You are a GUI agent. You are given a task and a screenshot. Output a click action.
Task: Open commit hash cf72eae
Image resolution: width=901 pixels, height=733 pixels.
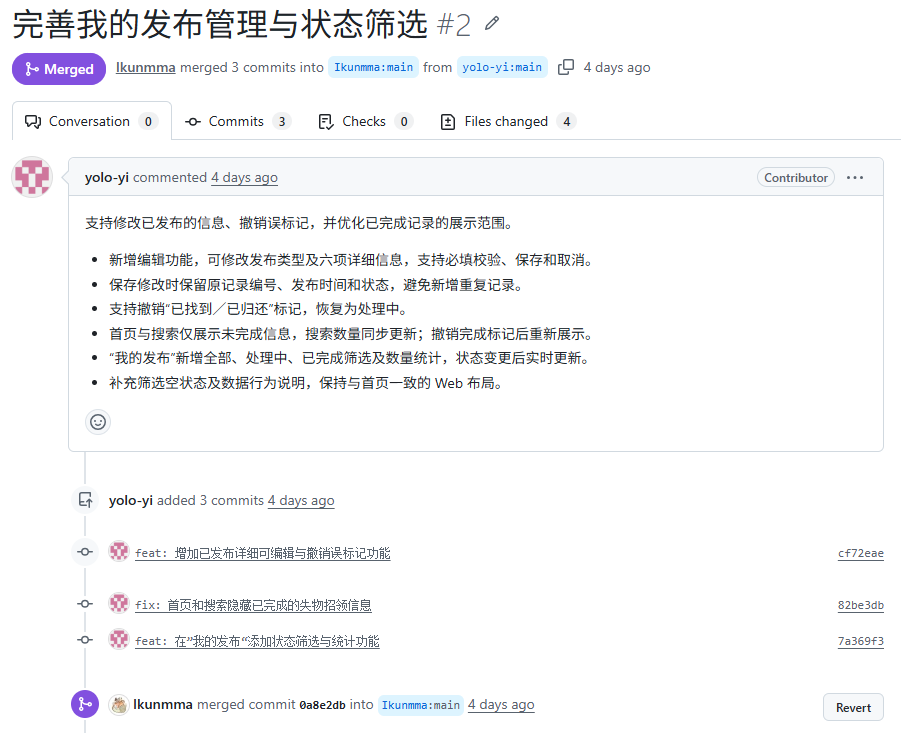click(861, 553)
